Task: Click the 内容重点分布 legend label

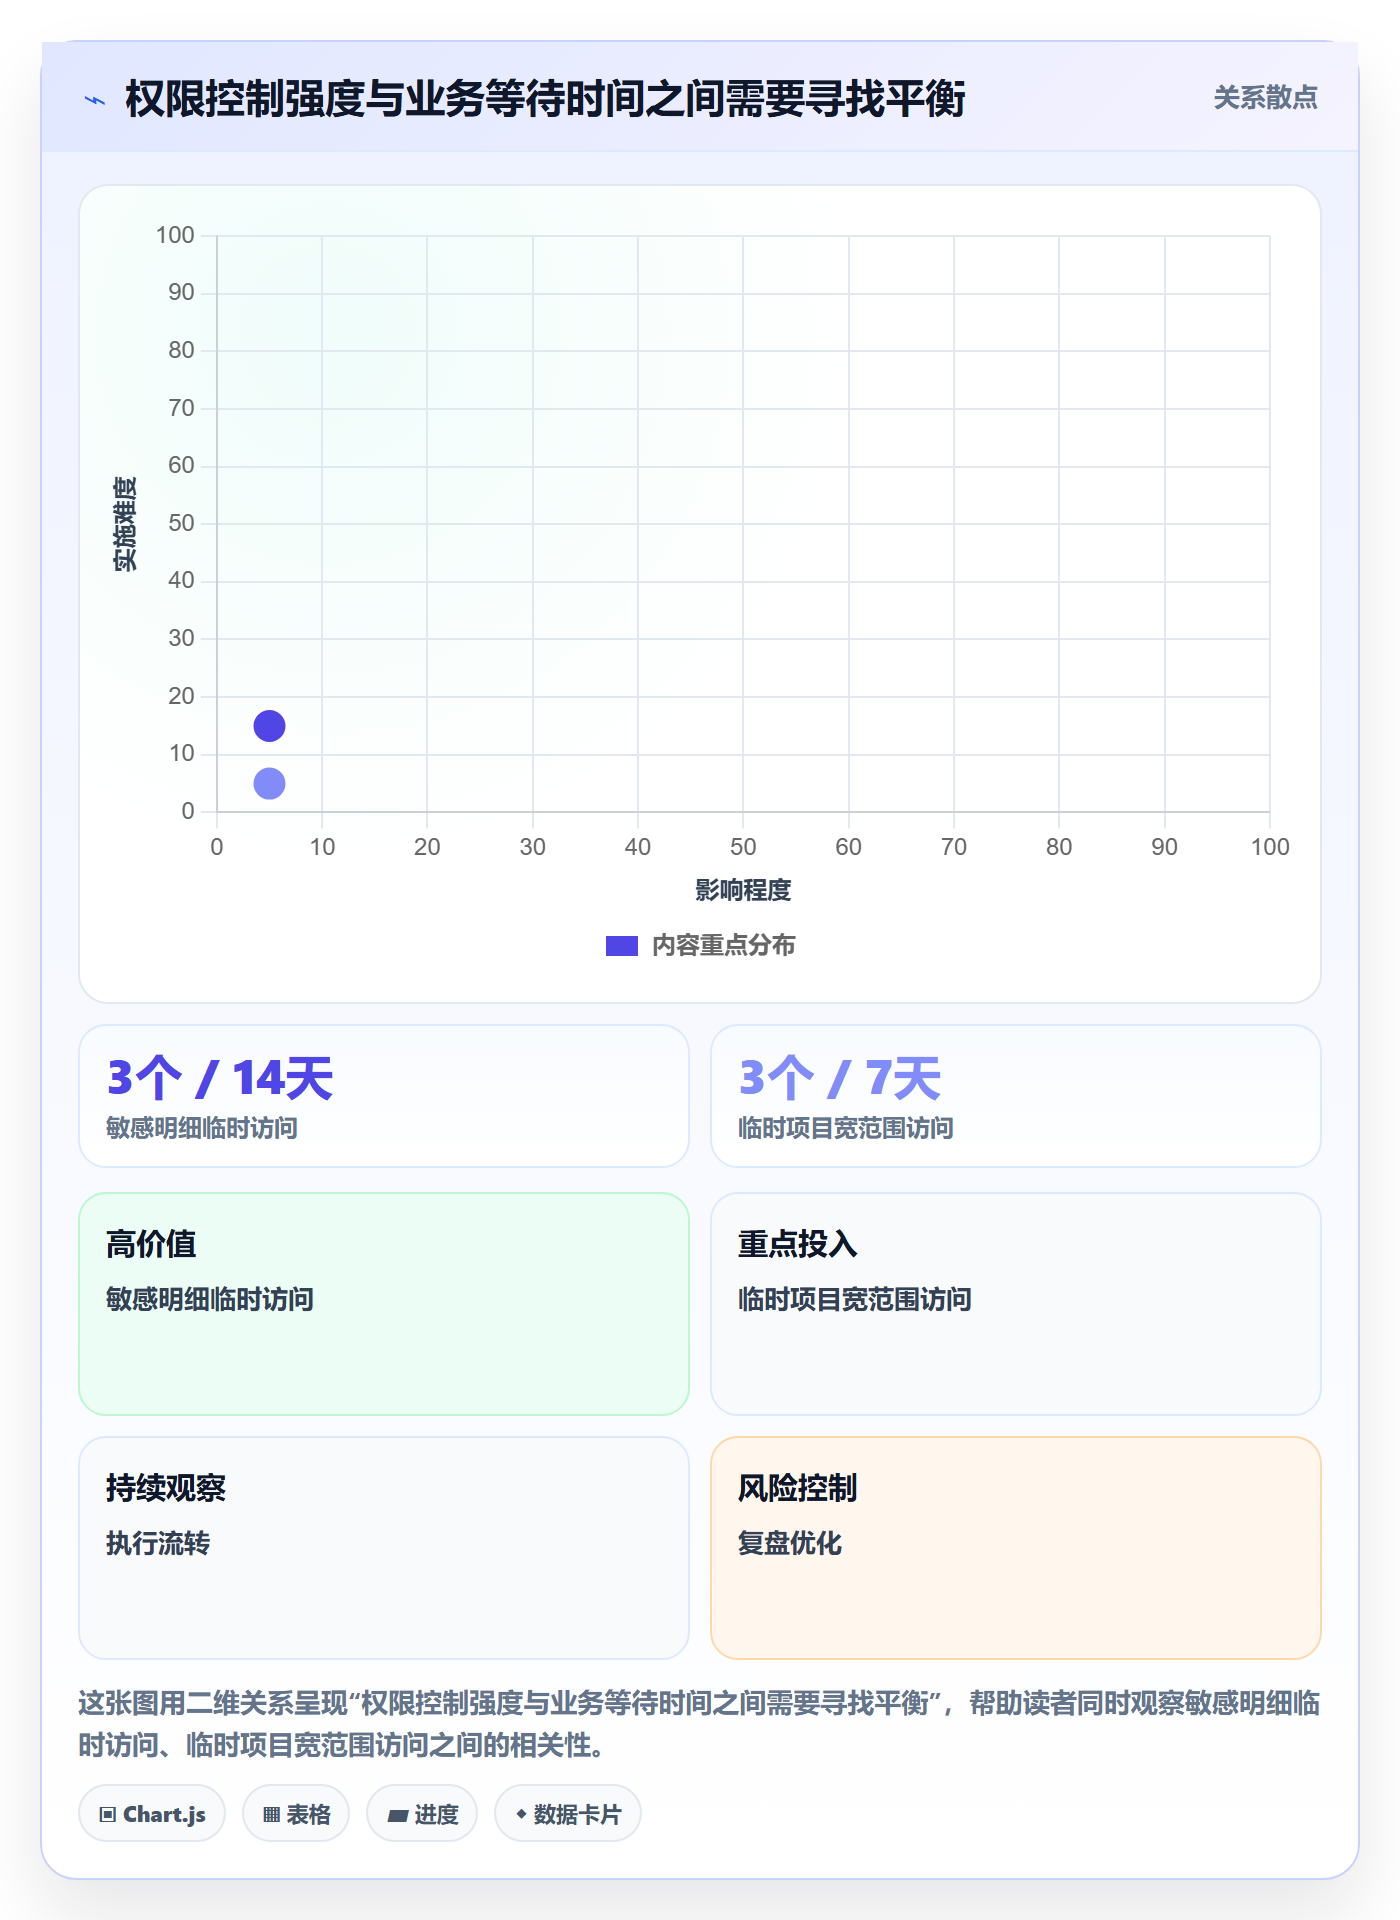Action: point(723,946)
